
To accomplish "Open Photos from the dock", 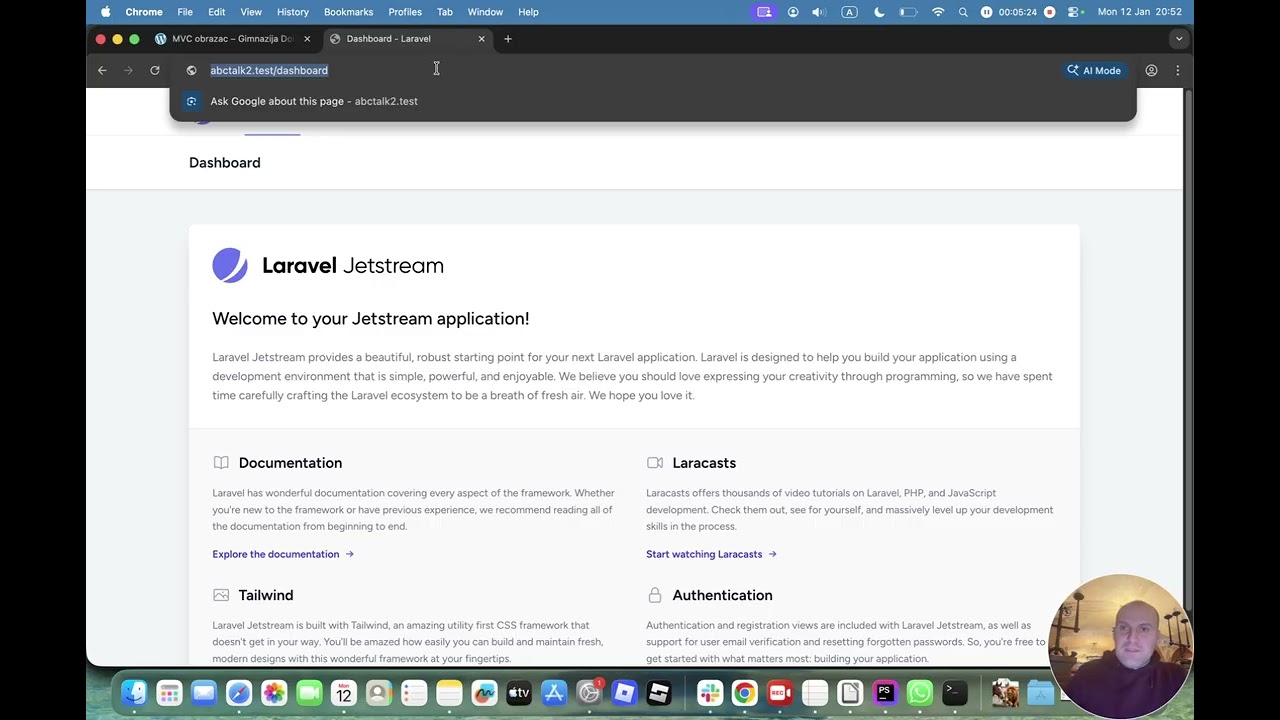I will 274,692.
